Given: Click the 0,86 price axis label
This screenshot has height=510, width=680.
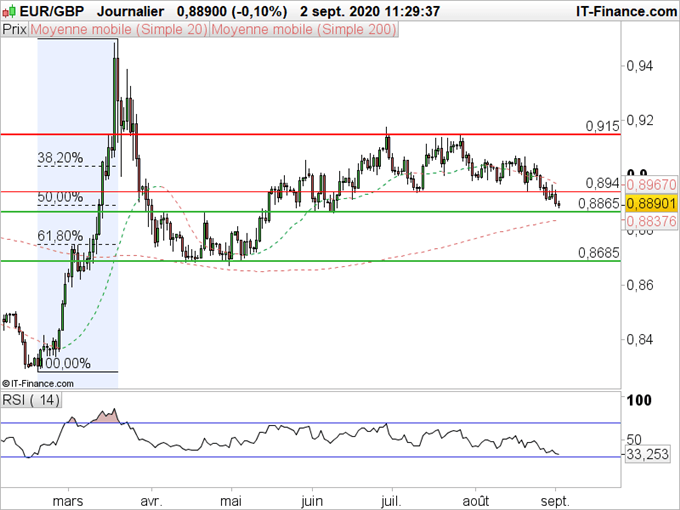Looking at the screenshot, I should coord(640,285).
